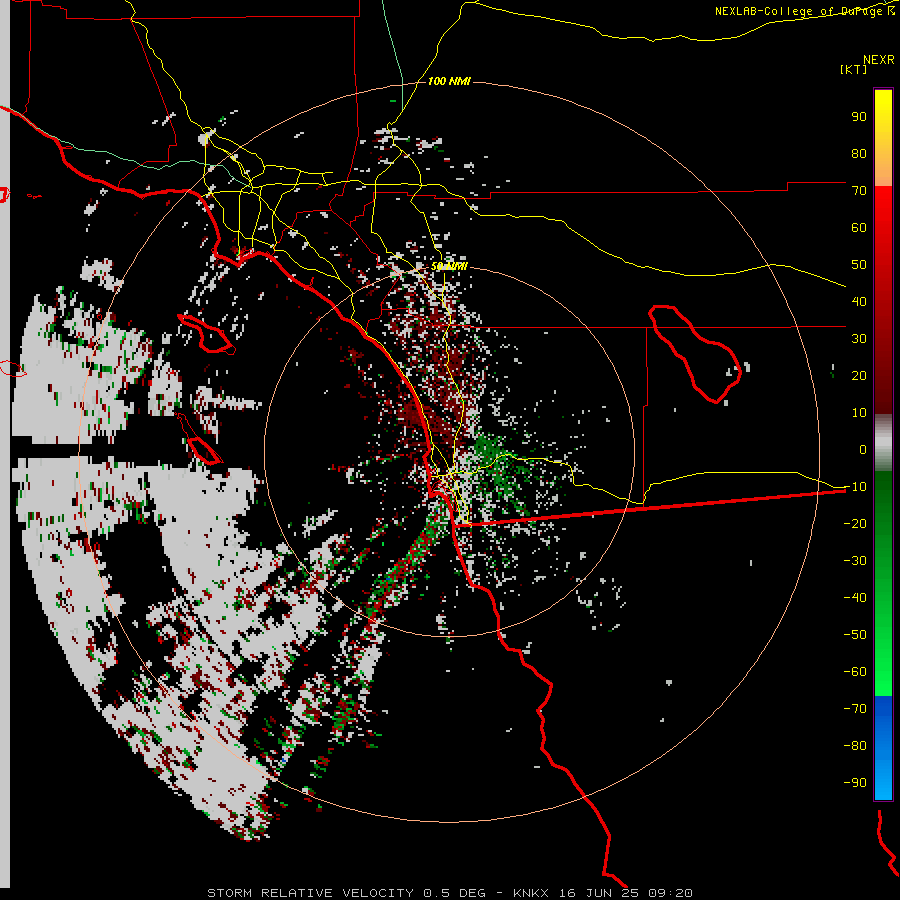This screenshot has width=900, height=900.
Task: Click the 70 value on velocity scale
Action: [859, 191]
